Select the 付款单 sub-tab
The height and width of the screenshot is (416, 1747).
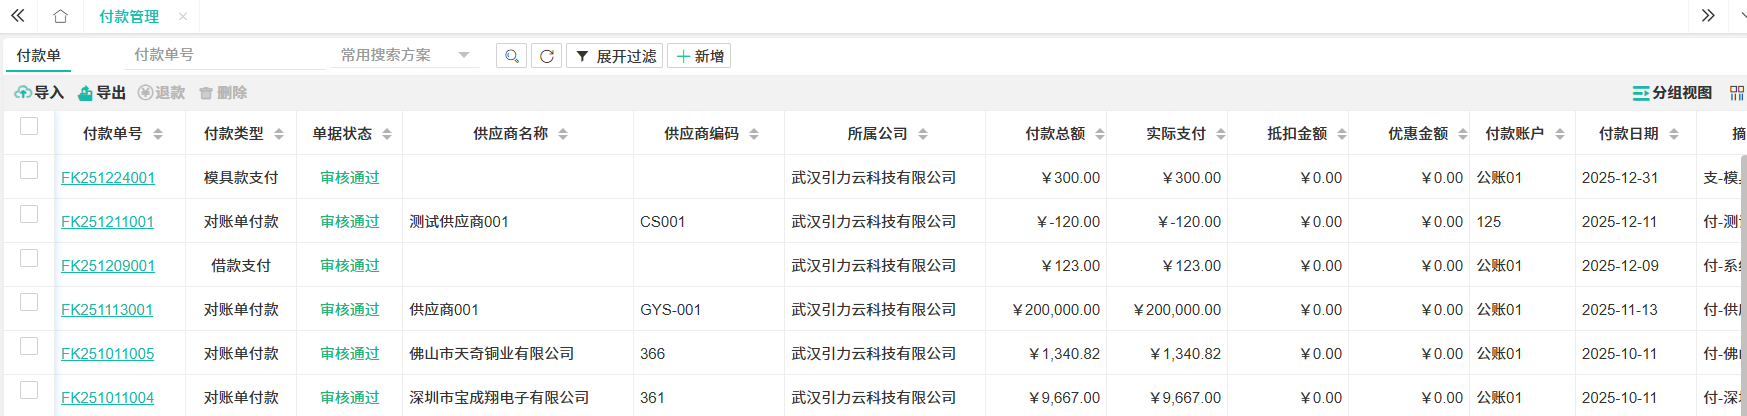coord(39,56)
